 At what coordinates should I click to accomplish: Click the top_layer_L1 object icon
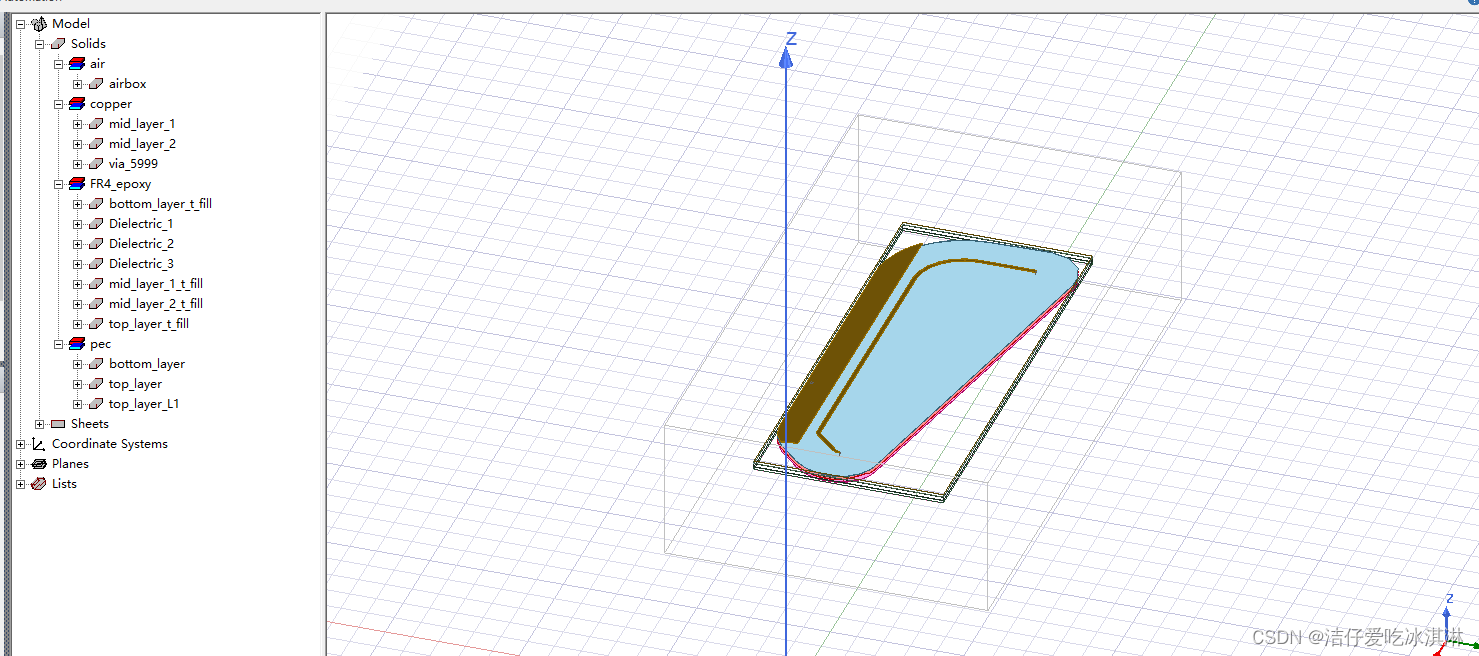pyautogui.click(x=96, y=404)
